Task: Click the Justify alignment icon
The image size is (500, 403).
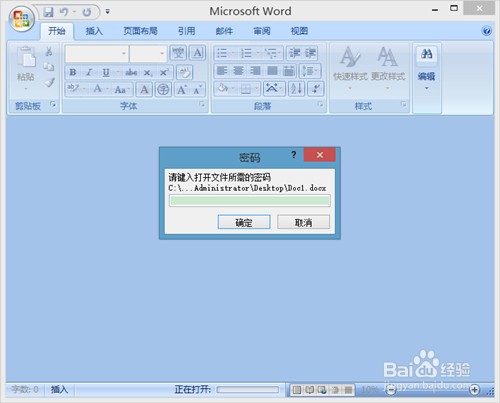Action: tap(272, 71)
